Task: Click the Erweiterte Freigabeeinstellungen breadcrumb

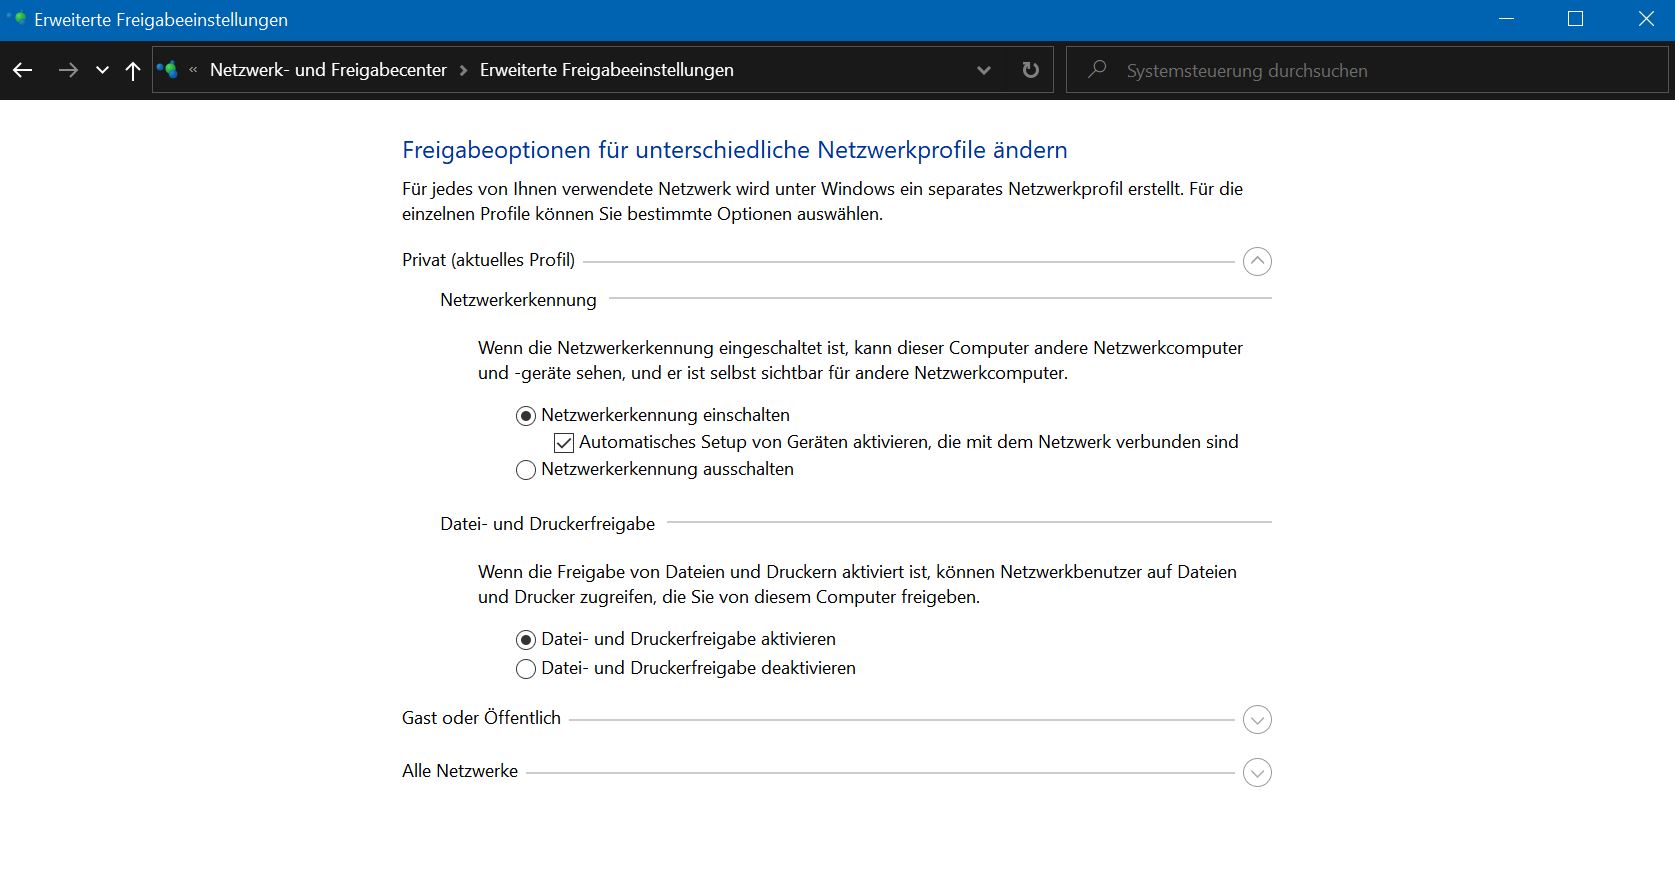Action: coord(607,70)
